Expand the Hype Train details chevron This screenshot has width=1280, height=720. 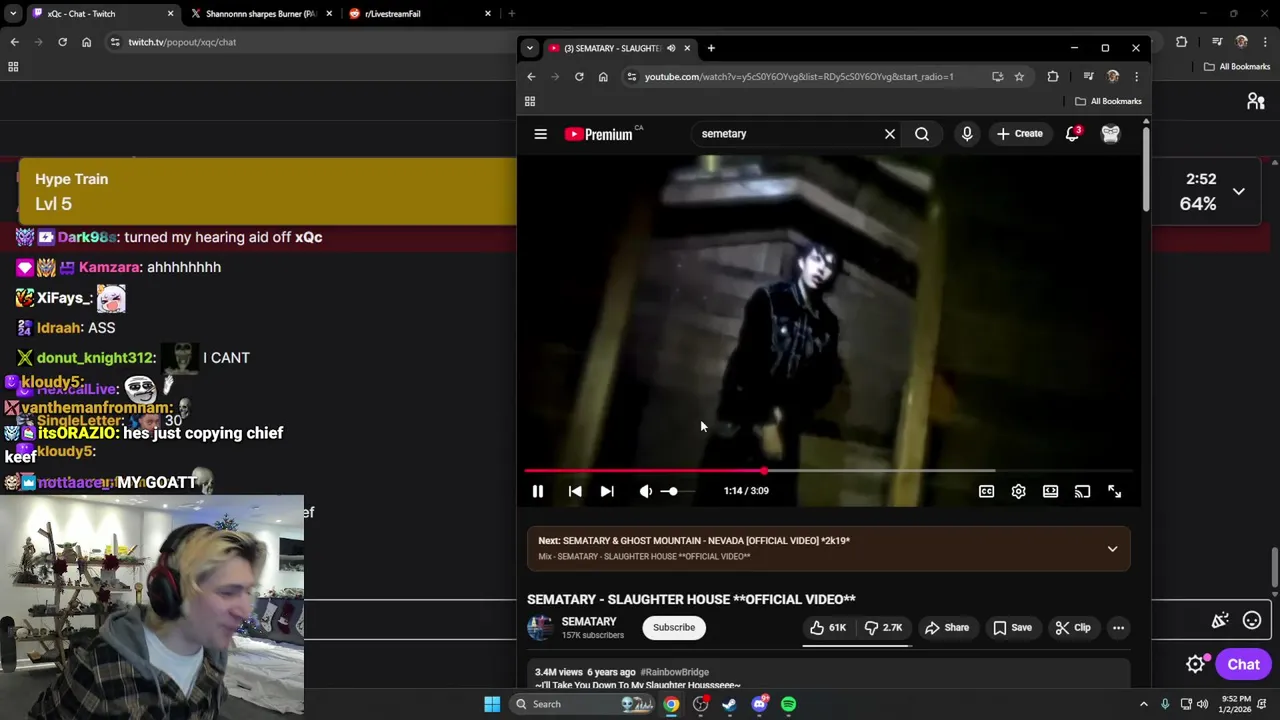(1238, 191)
